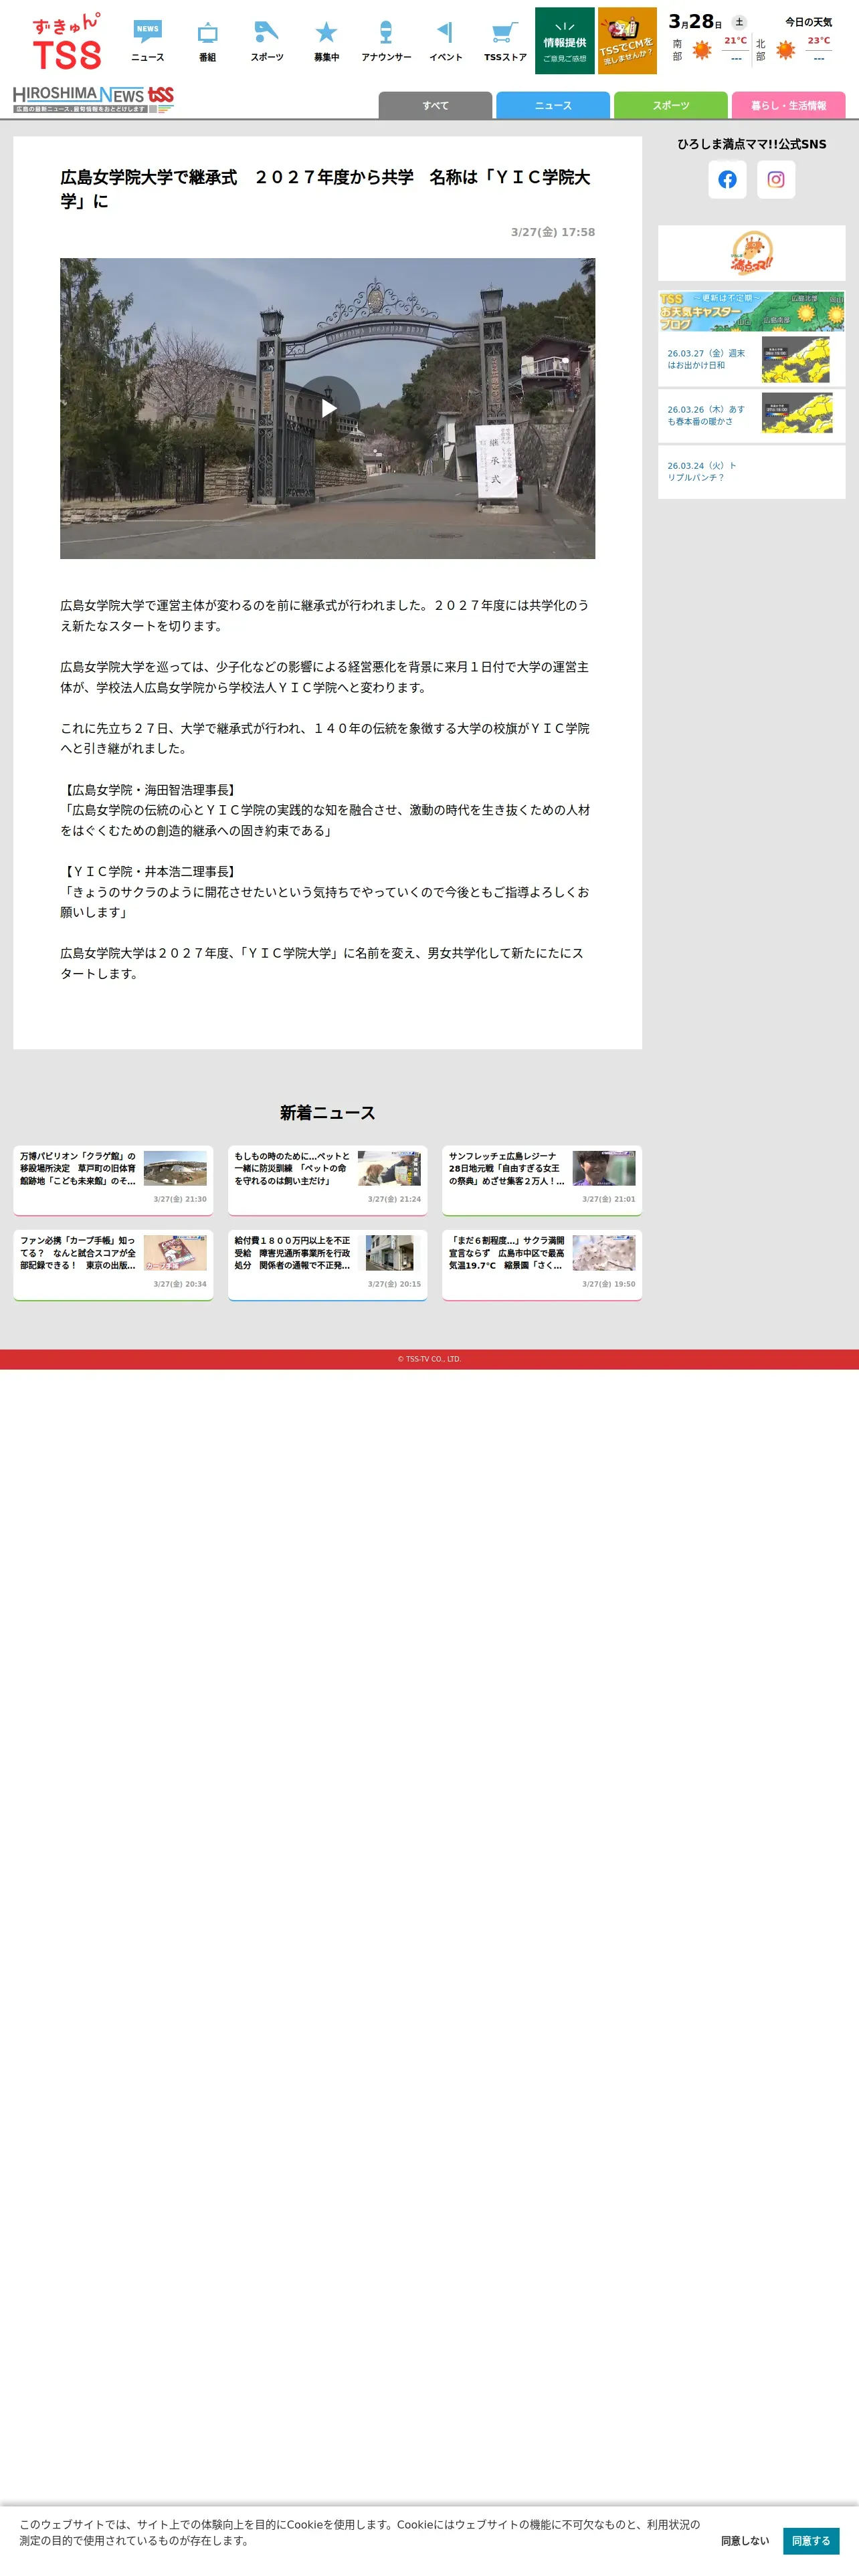This screenshot has width=859, height=2576.
Task: Click the 新着ニュース heading
Action: pos(327,1113)
